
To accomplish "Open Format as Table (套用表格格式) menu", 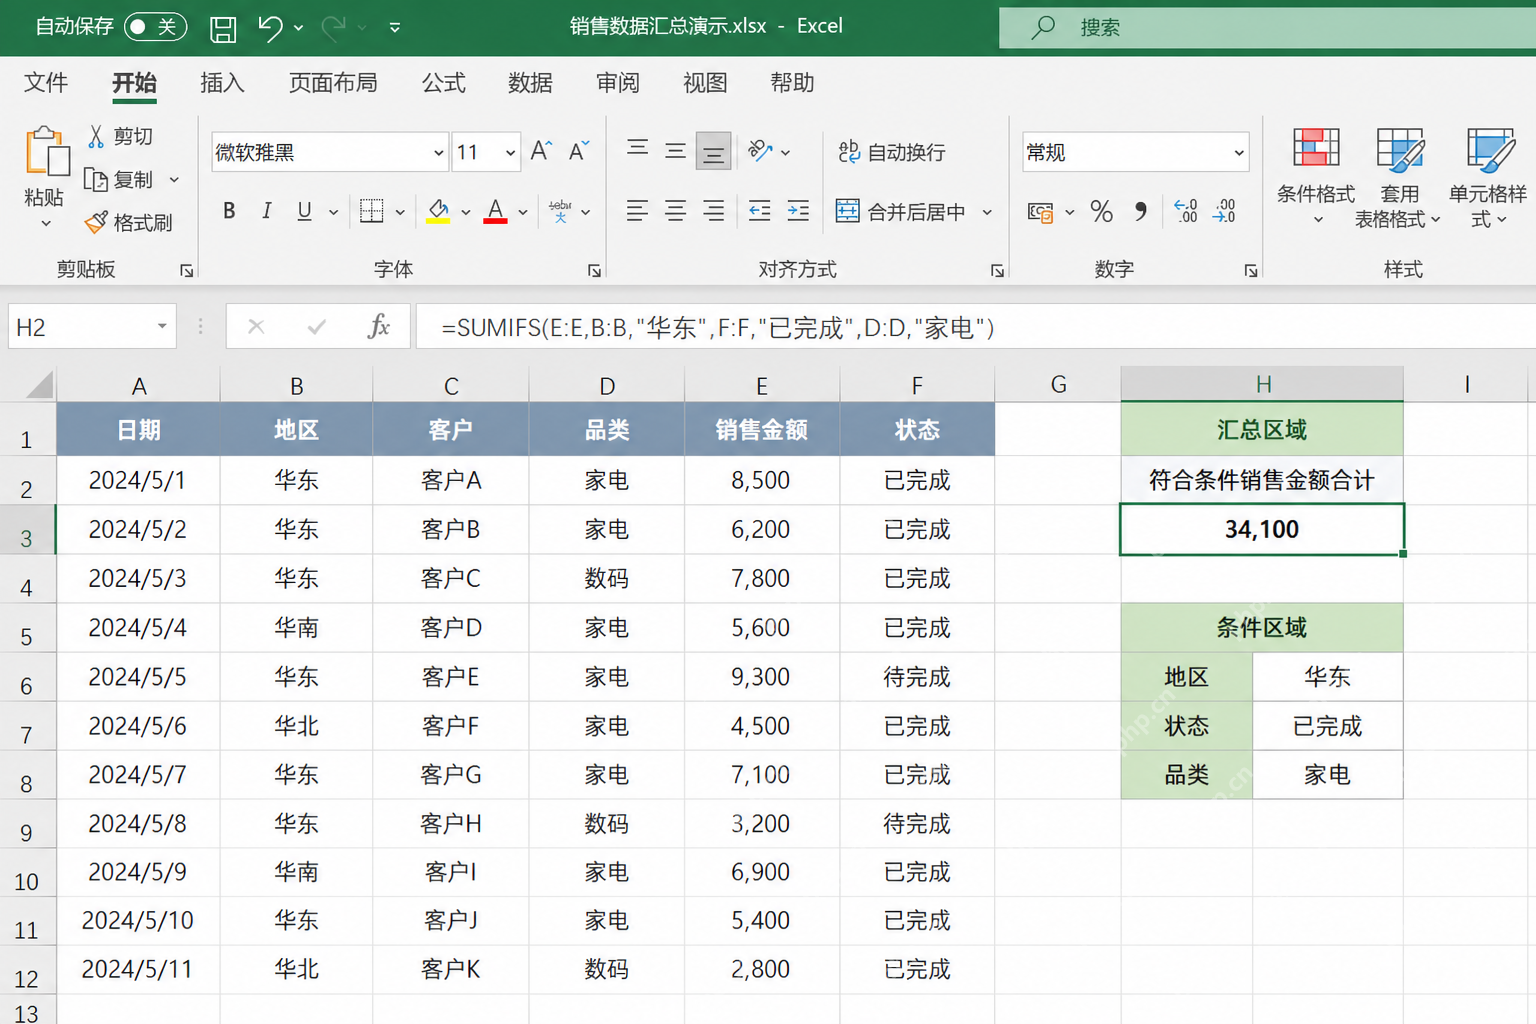I will pyautogui.click(x=1398, y=177).
